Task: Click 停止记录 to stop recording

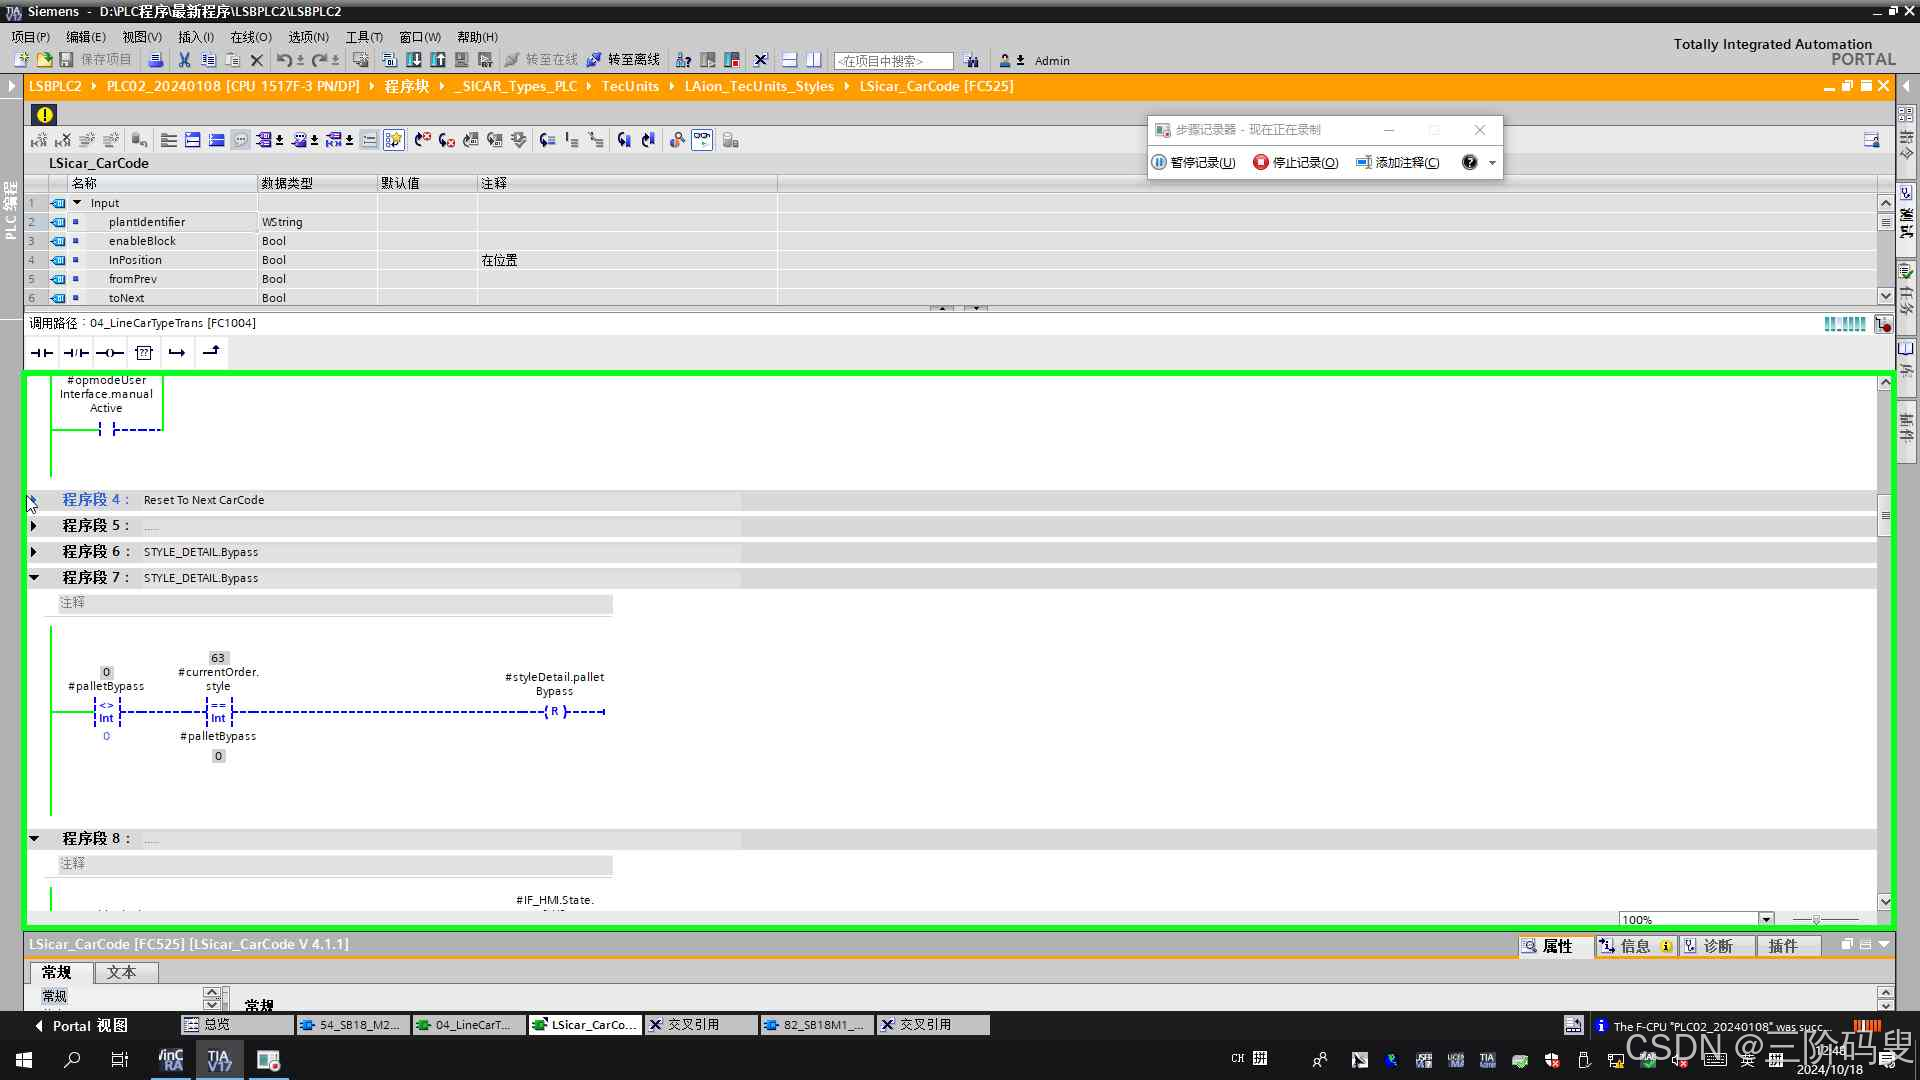Action: pyautogui.click(x=1296, y=162)
